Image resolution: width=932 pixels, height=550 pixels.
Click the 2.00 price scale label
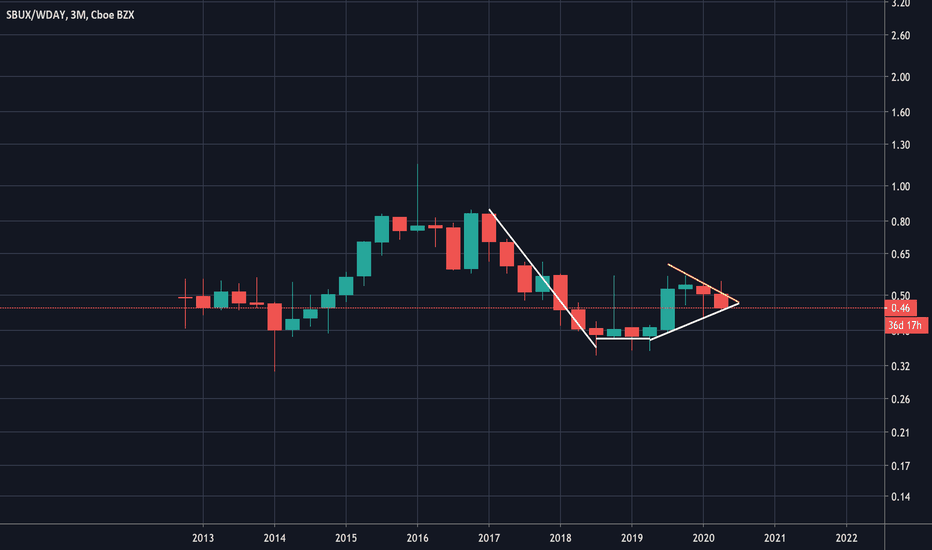pyautogui.click(x=901, y=77)
